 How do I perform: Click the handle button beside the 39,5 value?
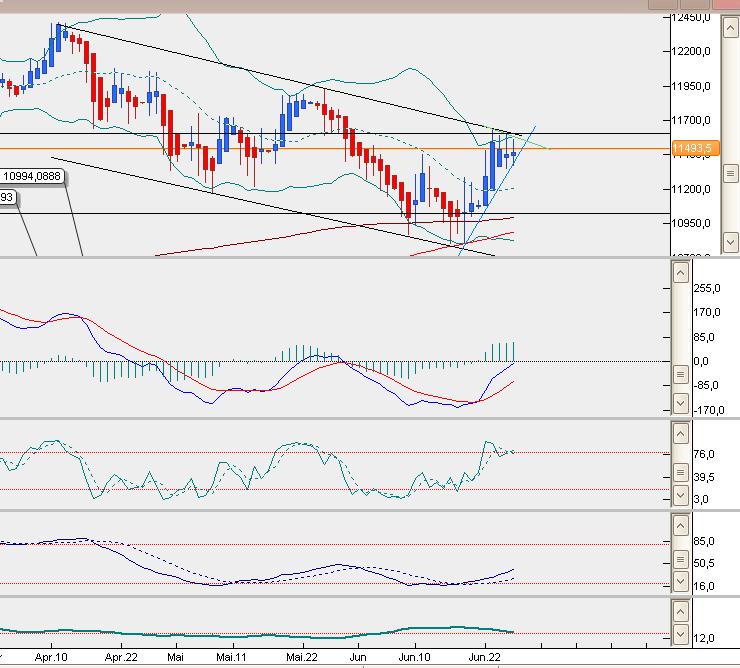(x=680, y=472)
